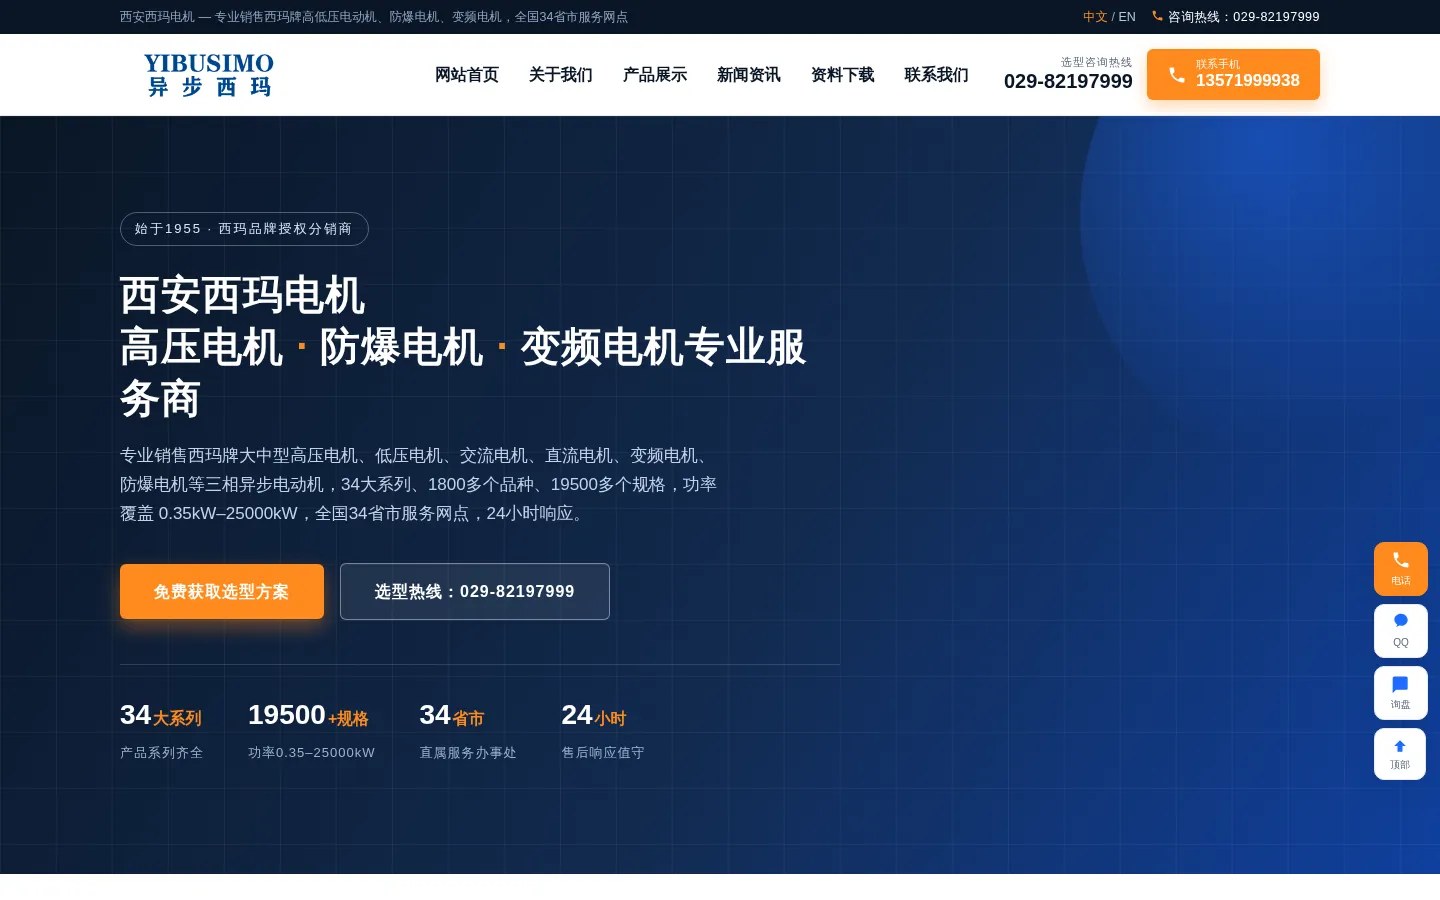Click 产品系列齐全 caption
The image size is (1440, 900).
(162, 753)
